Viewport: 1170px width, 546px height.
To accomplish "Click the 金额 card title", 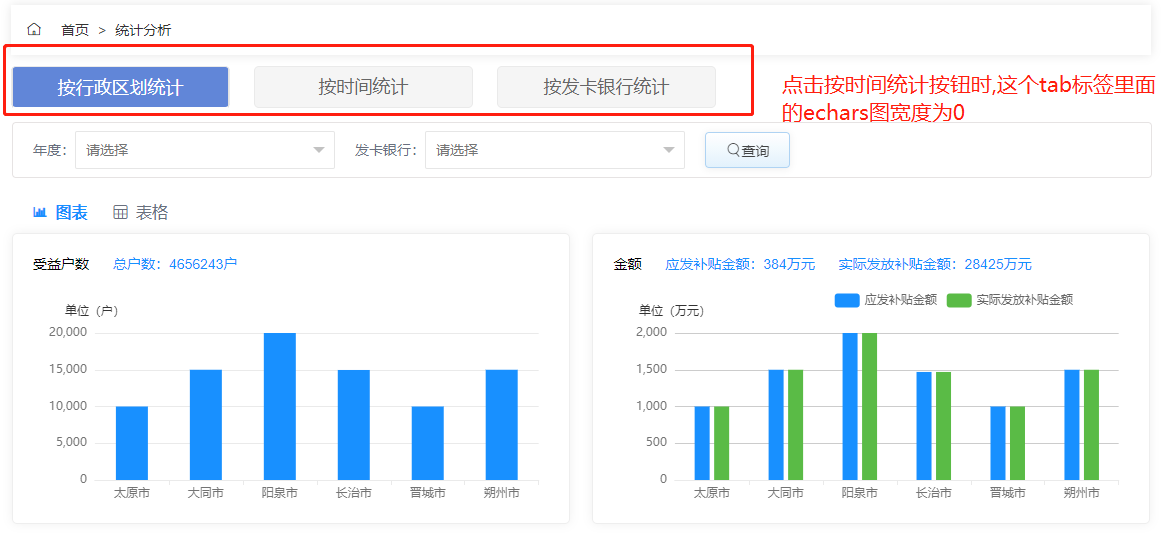I will point(628,264).
